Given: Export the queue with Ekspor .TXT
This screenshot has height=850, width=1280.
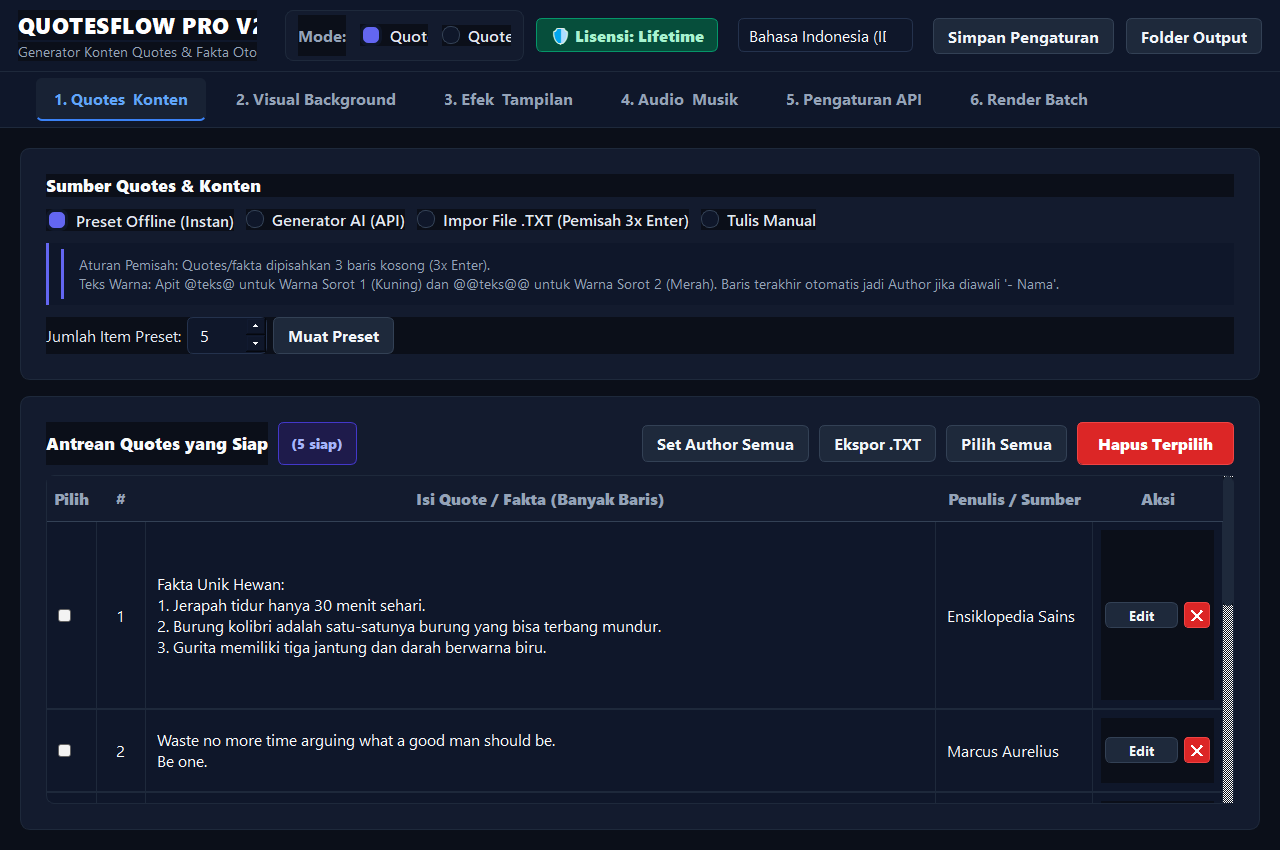Looking at the screenshot, I should tap(877, 444).
